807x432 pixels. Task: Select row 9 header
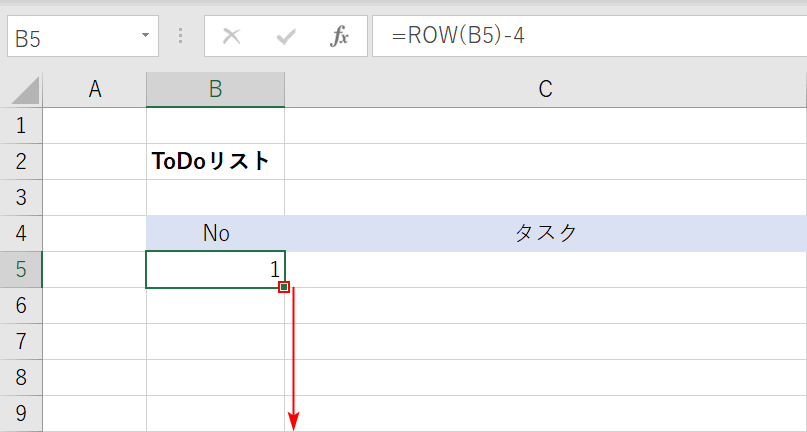[22, 413]
